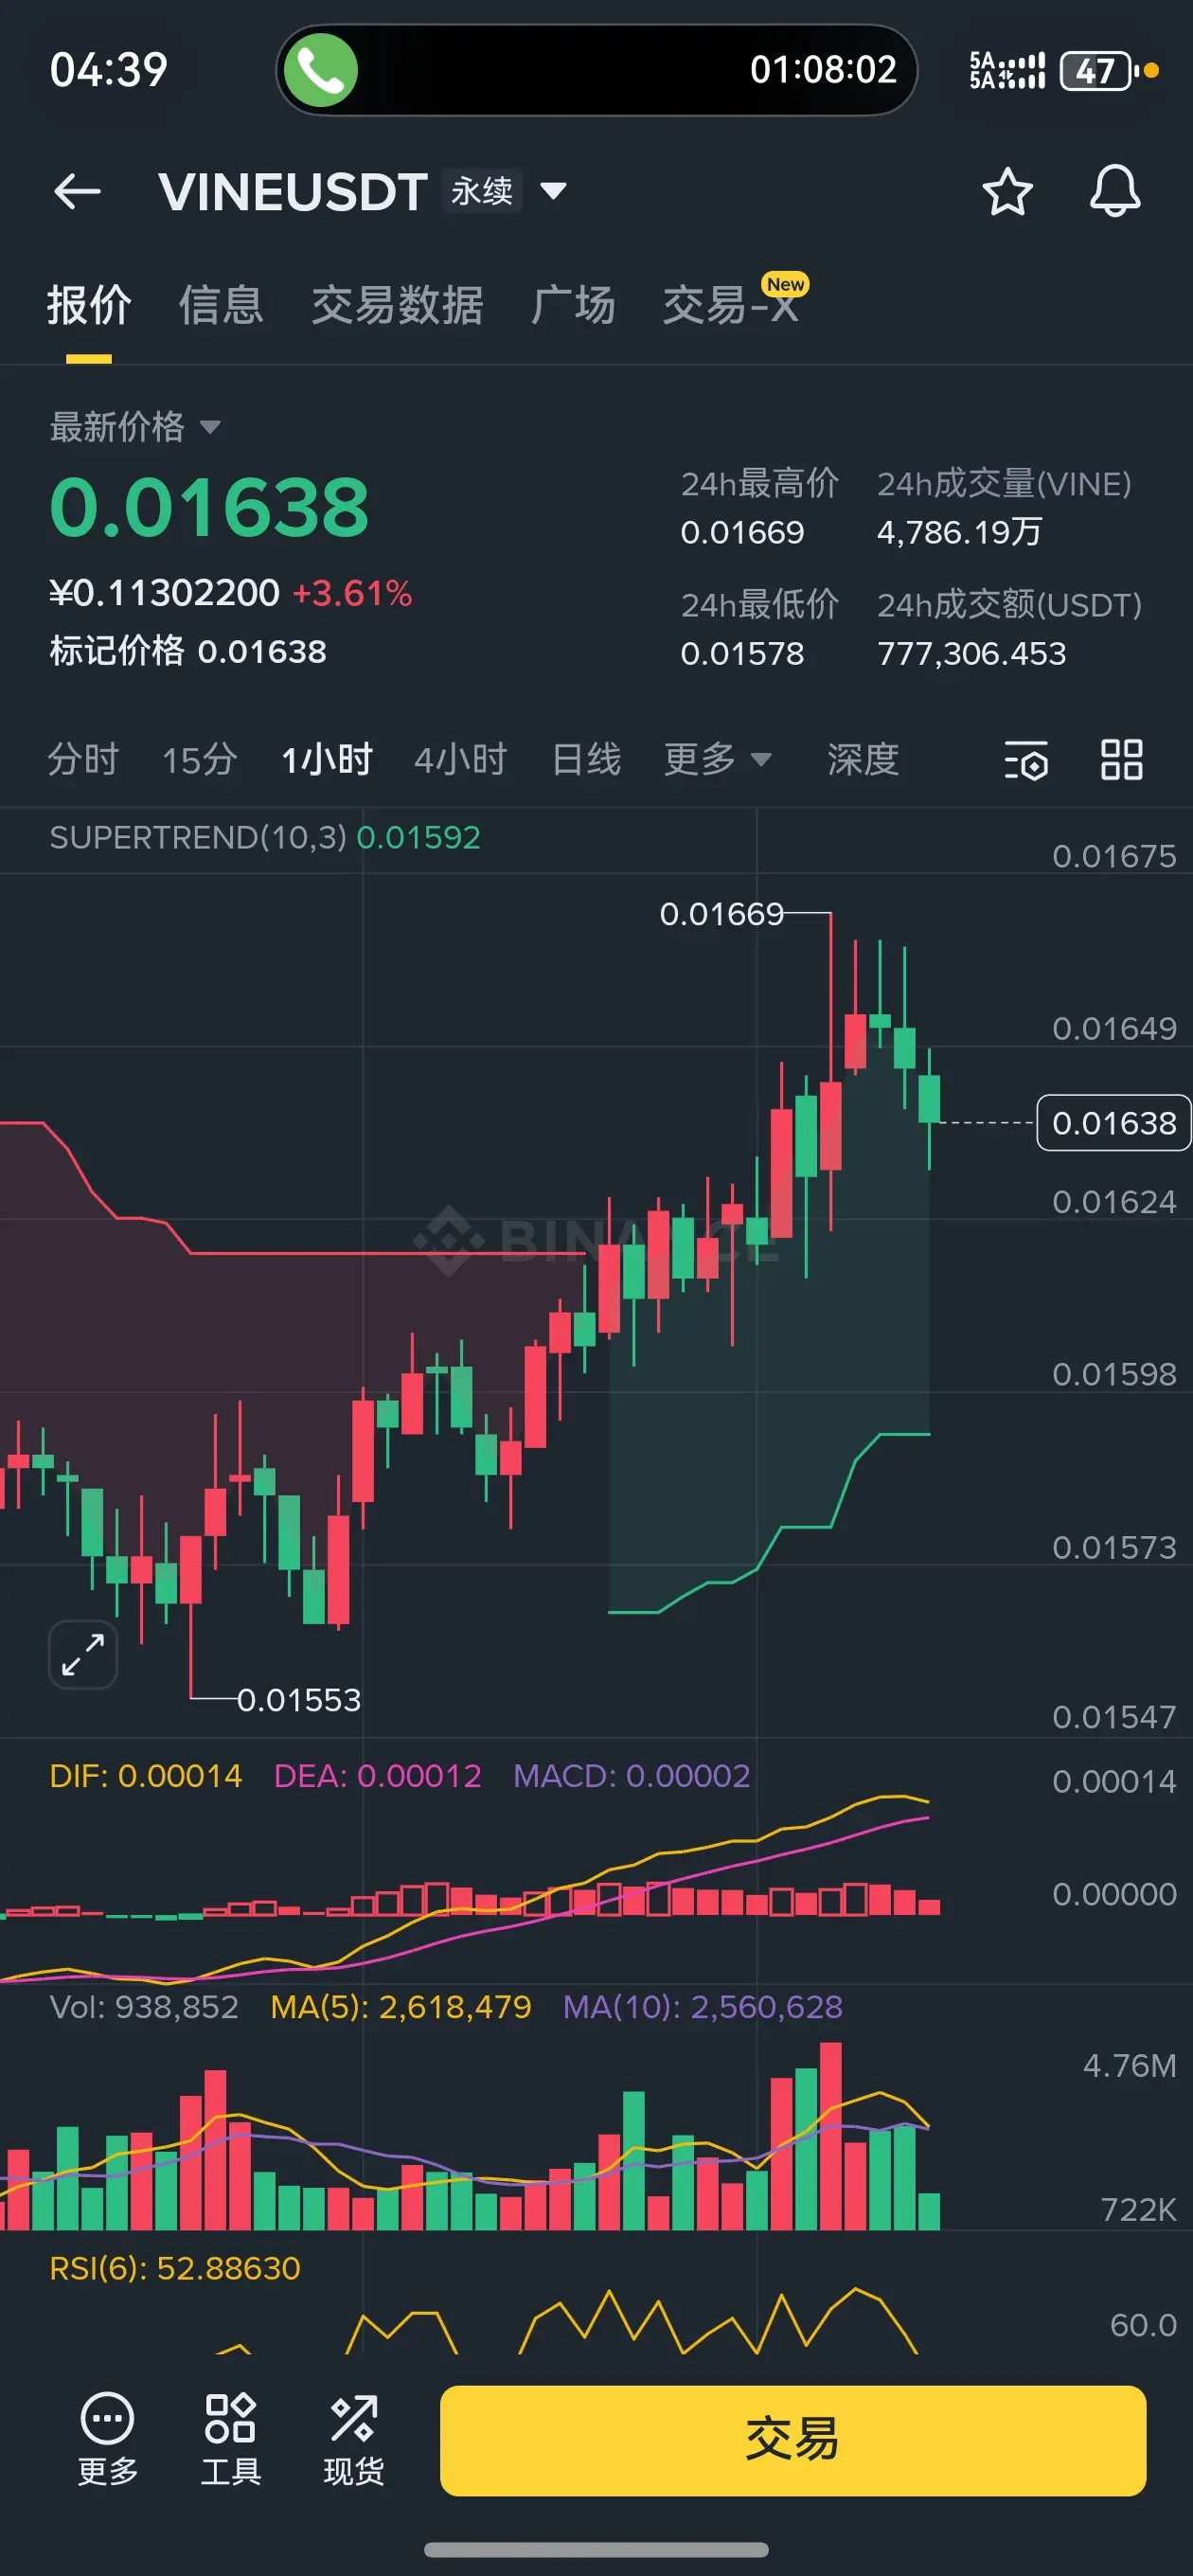The image size is (1193, 2576).
Task: Tap the 24h最高价 value 0.01669
Action: coord(742,532)
